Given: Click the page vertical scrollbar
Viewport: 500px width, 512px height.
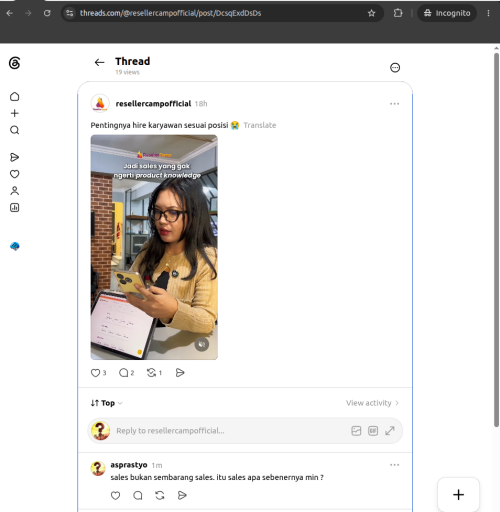Looking at the screenshot, I should tap(497, 239).
